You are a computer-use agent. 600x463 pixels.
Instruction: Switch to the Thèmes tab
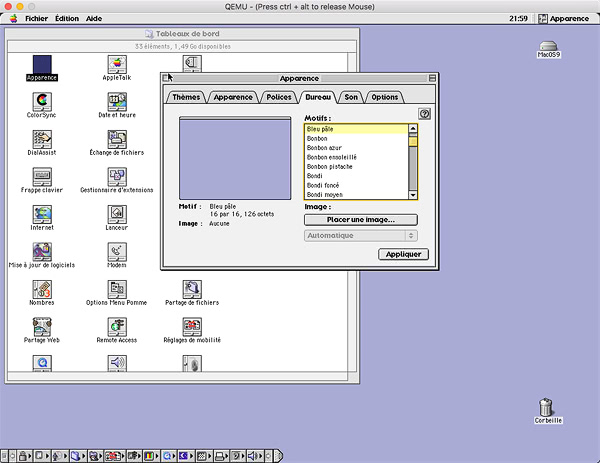(186, 97)
